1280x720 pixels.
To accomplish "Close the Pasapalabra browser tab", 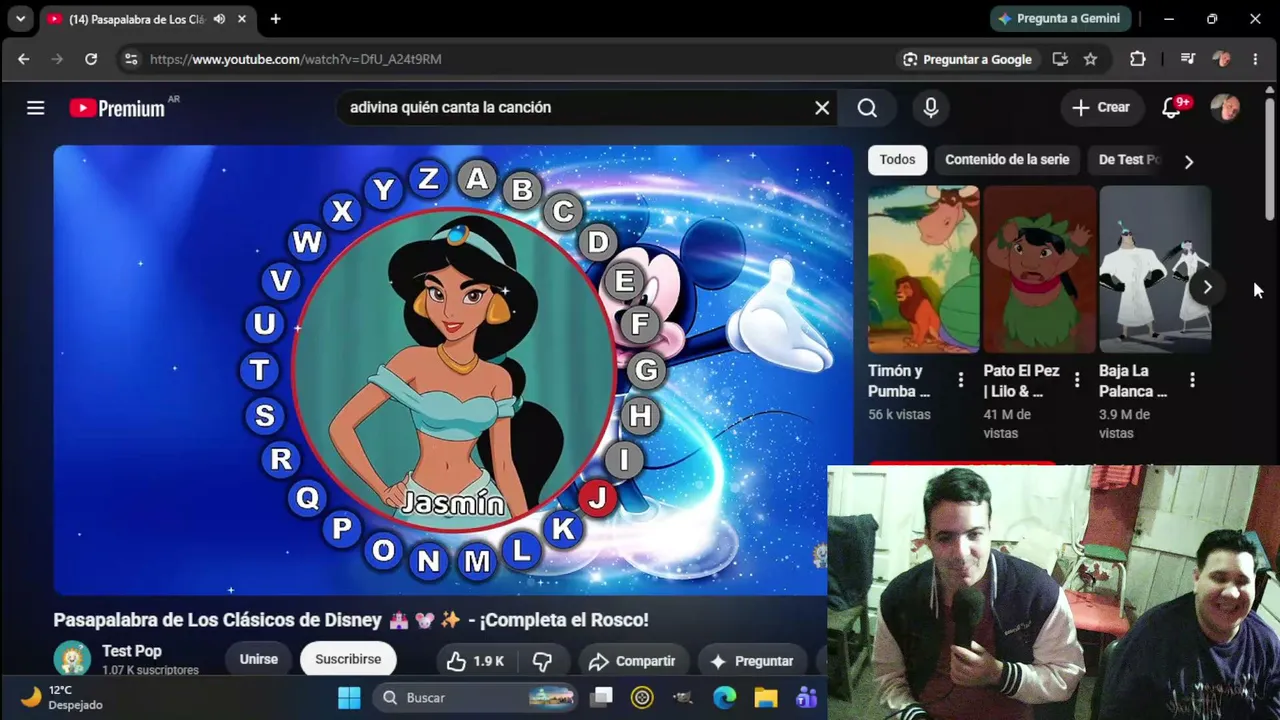I will coord(242,19).
